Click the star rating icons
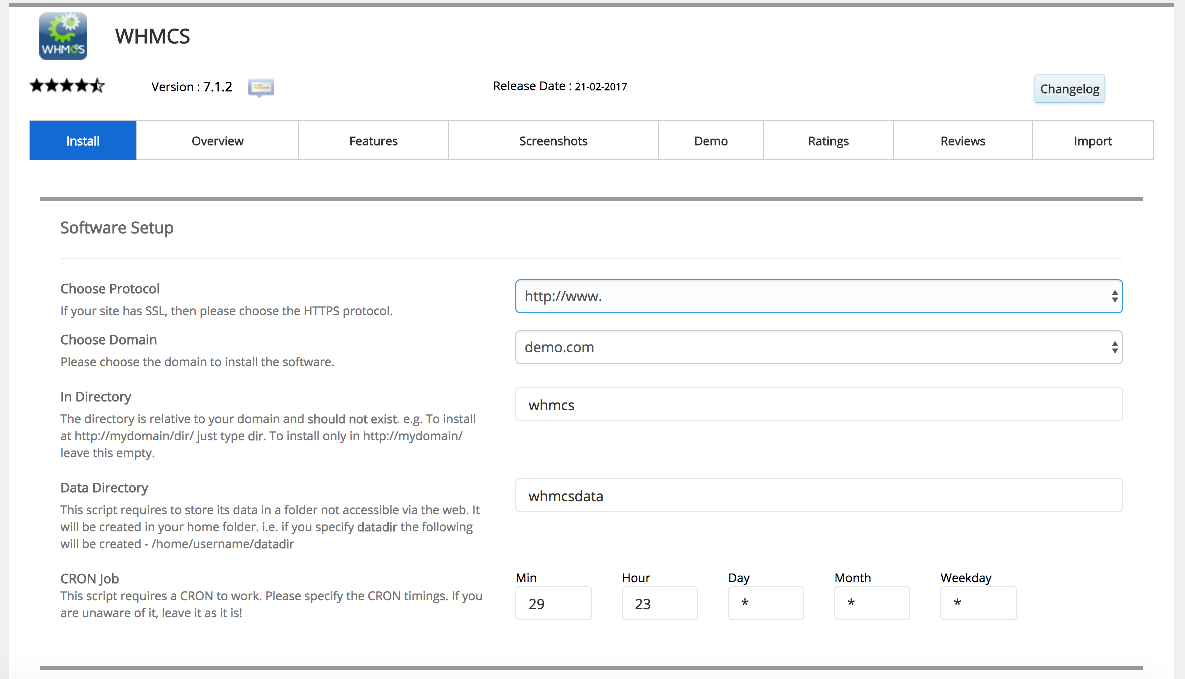The height and width of the screenshot is (679, 1185). (67, 85)
